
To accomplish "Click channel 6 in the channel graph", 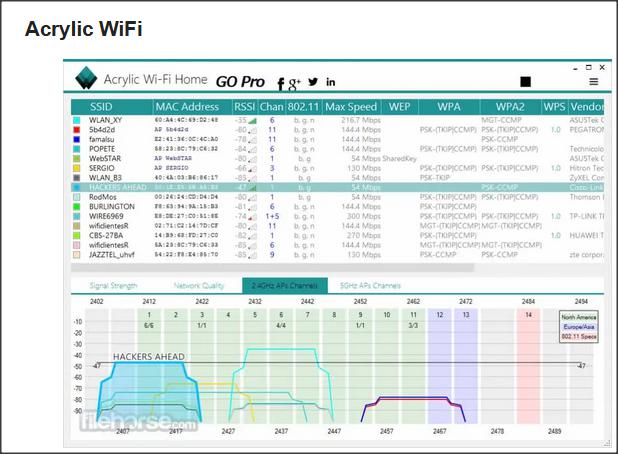I will pos(281,315).
